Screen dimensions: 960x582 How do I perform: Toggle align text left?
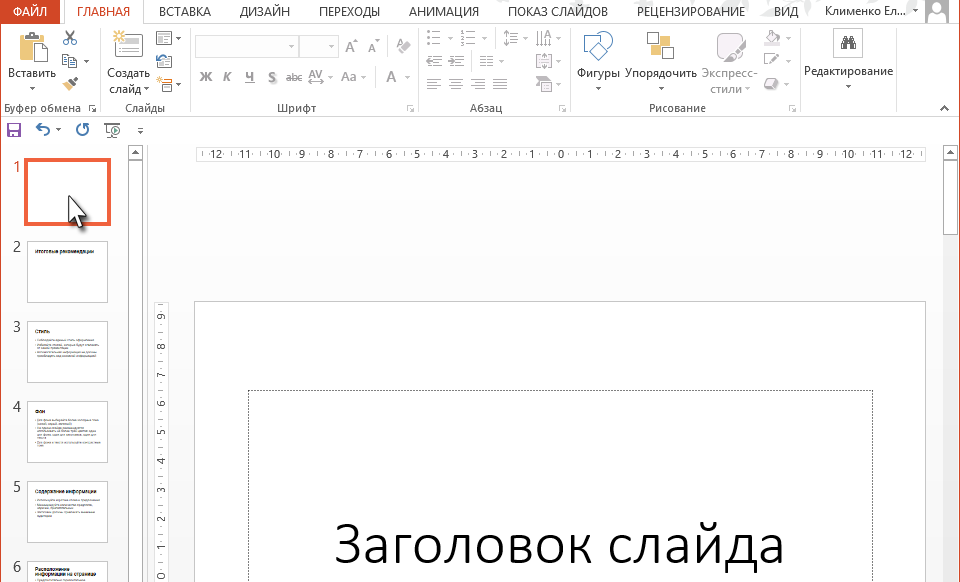pyautogui.click(x=433, y=84)
